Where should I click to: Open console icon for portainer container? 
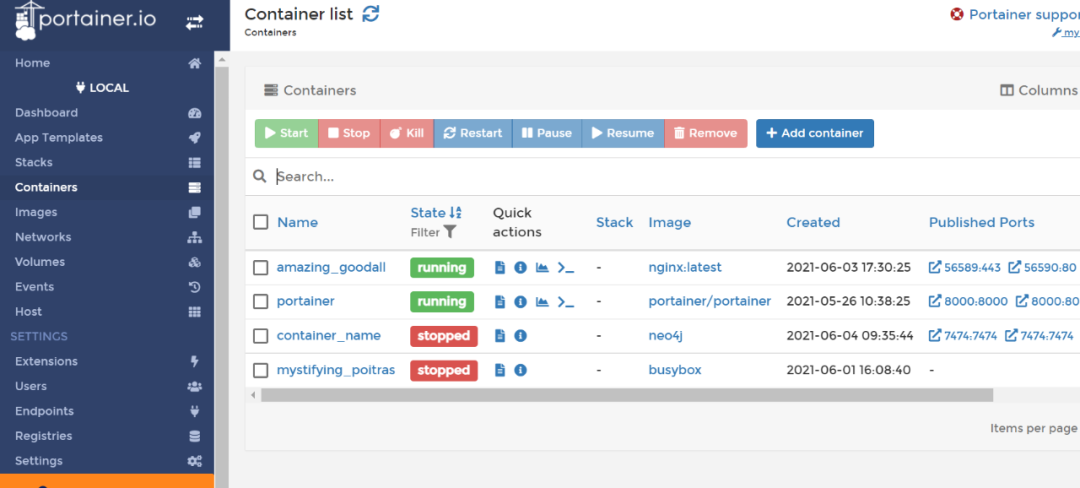click(565, 301)
